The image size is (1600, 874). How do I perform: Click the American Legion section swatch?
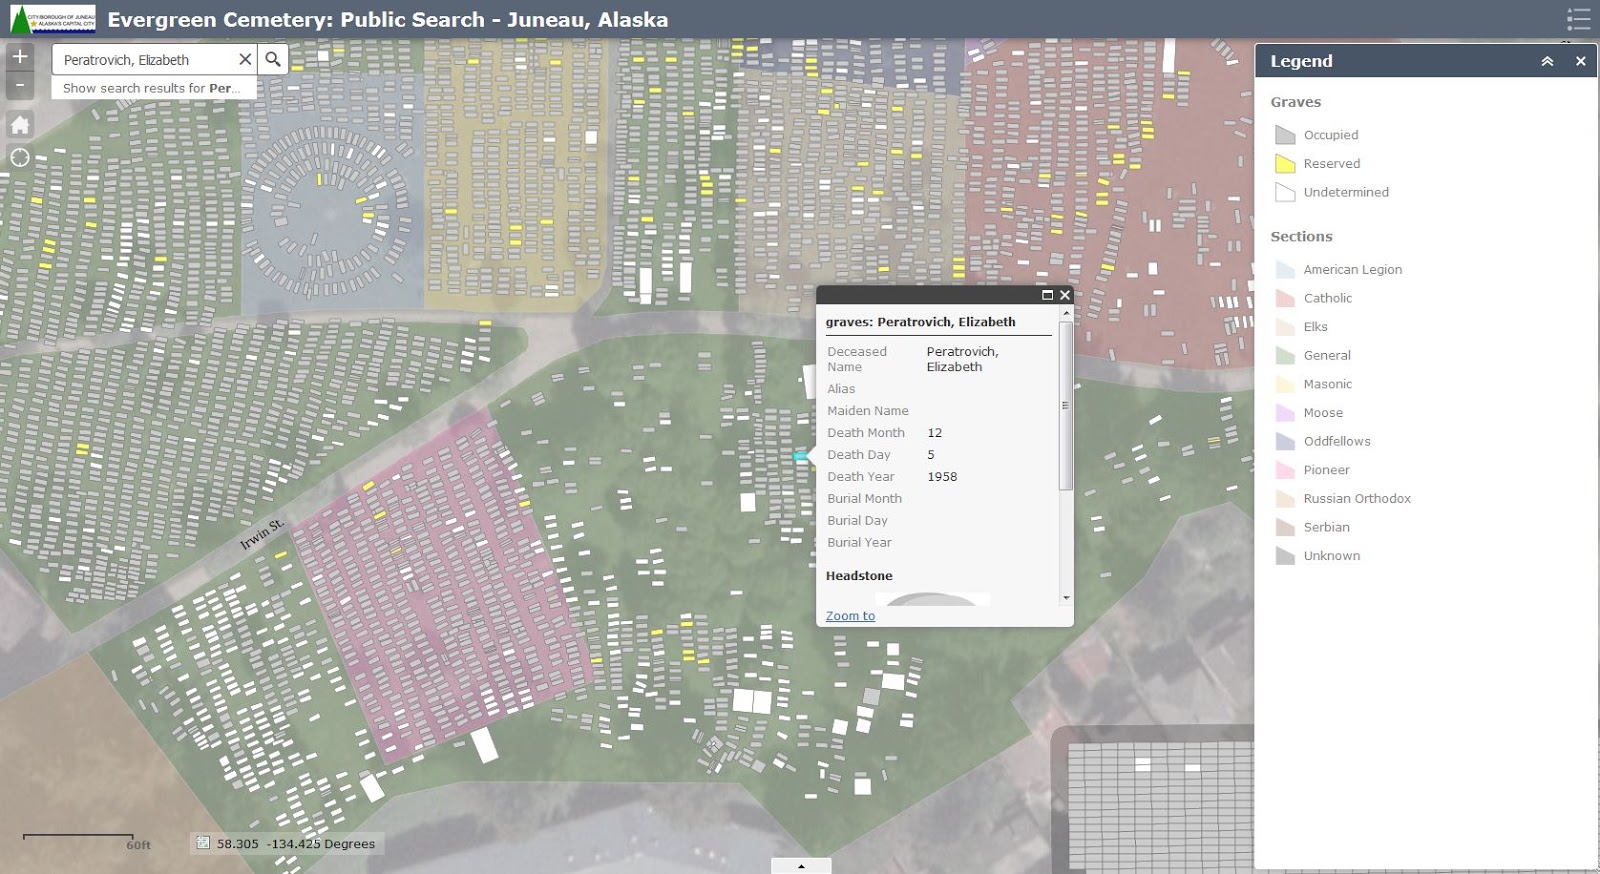pyautogui.click(x=1285, y=269)
